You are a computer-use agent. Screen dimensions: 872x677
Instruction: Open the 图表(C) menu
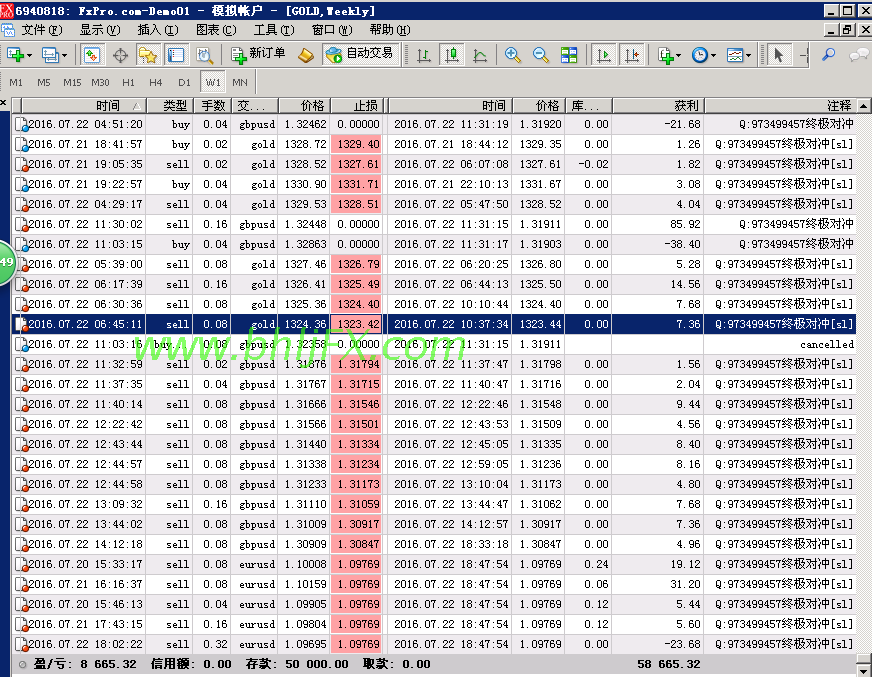216,29
